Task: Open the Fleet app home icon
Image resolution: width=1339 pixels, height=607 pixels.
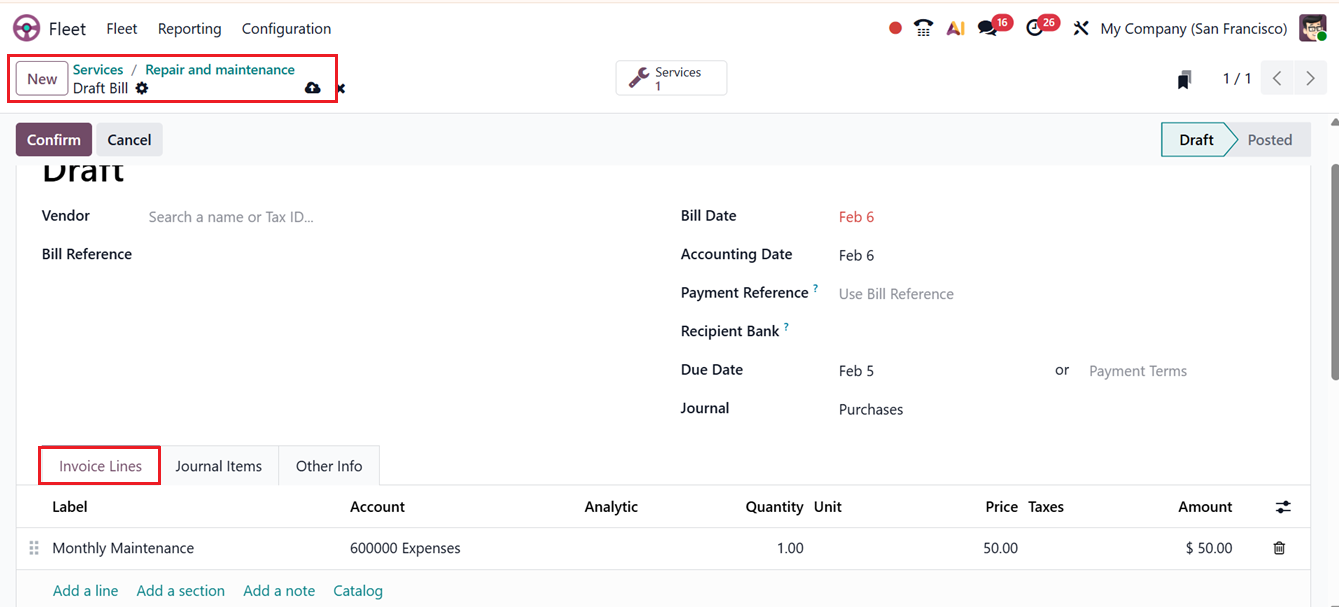Action: pos(27,29)
